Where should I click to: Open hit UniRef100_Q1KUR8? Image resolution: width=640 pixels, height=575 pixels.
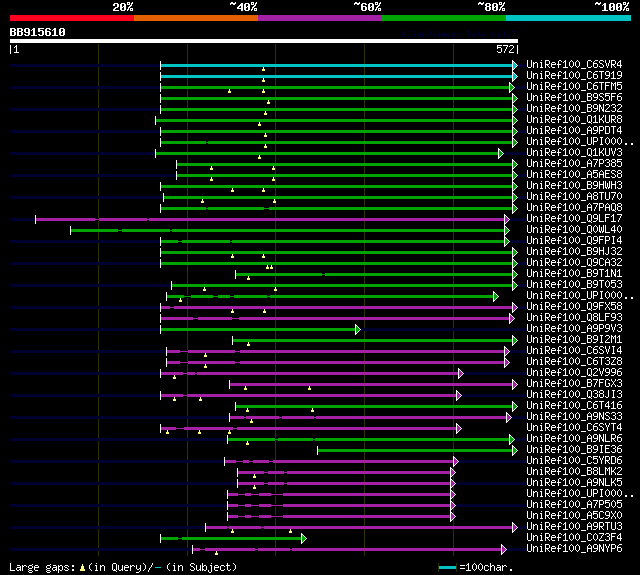(574, 120)
